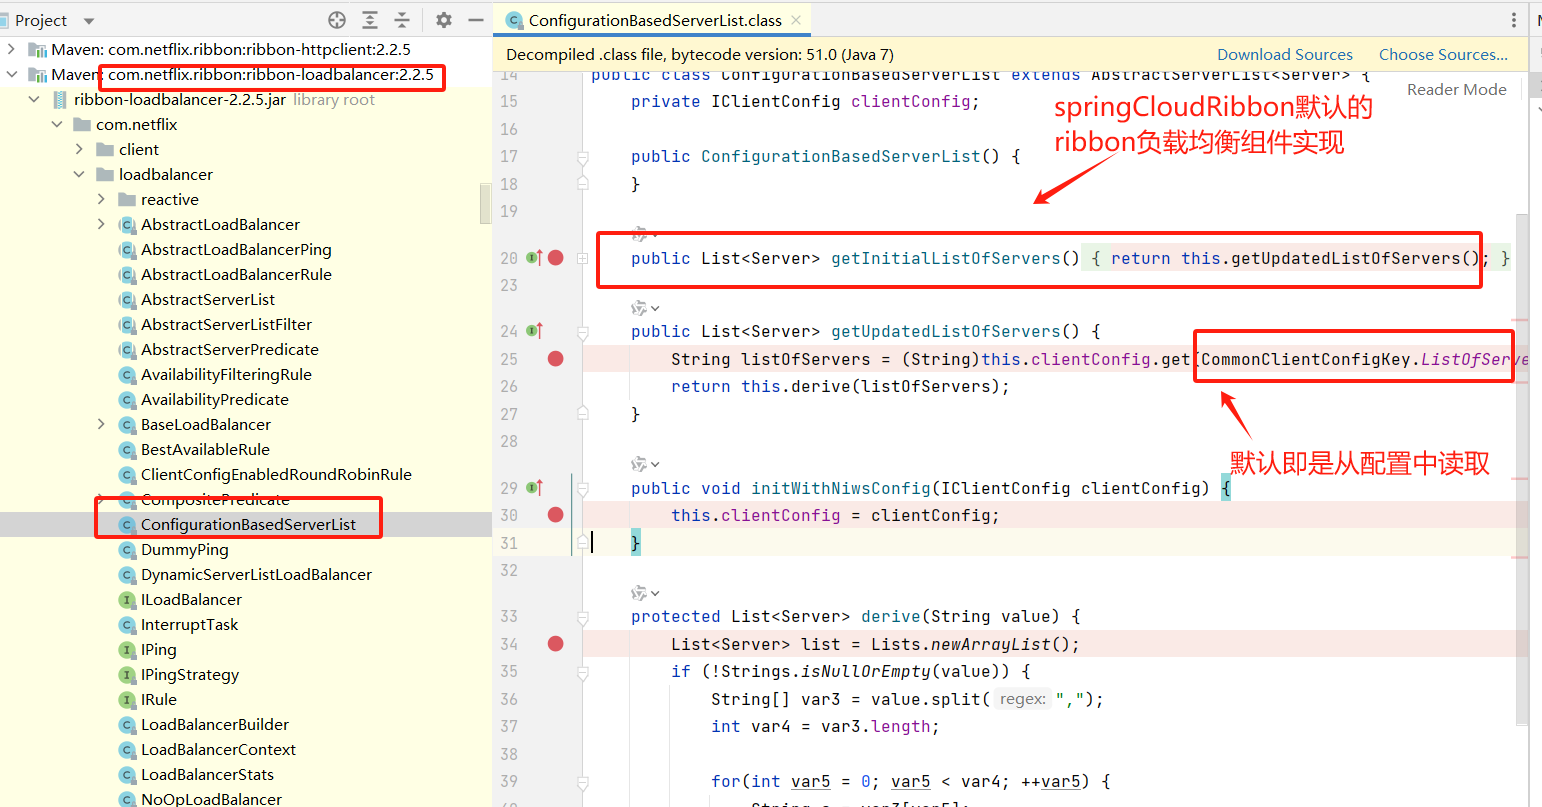Open the Project view dropdown
Screen dimensions: 1542x807
coord(88,21)
